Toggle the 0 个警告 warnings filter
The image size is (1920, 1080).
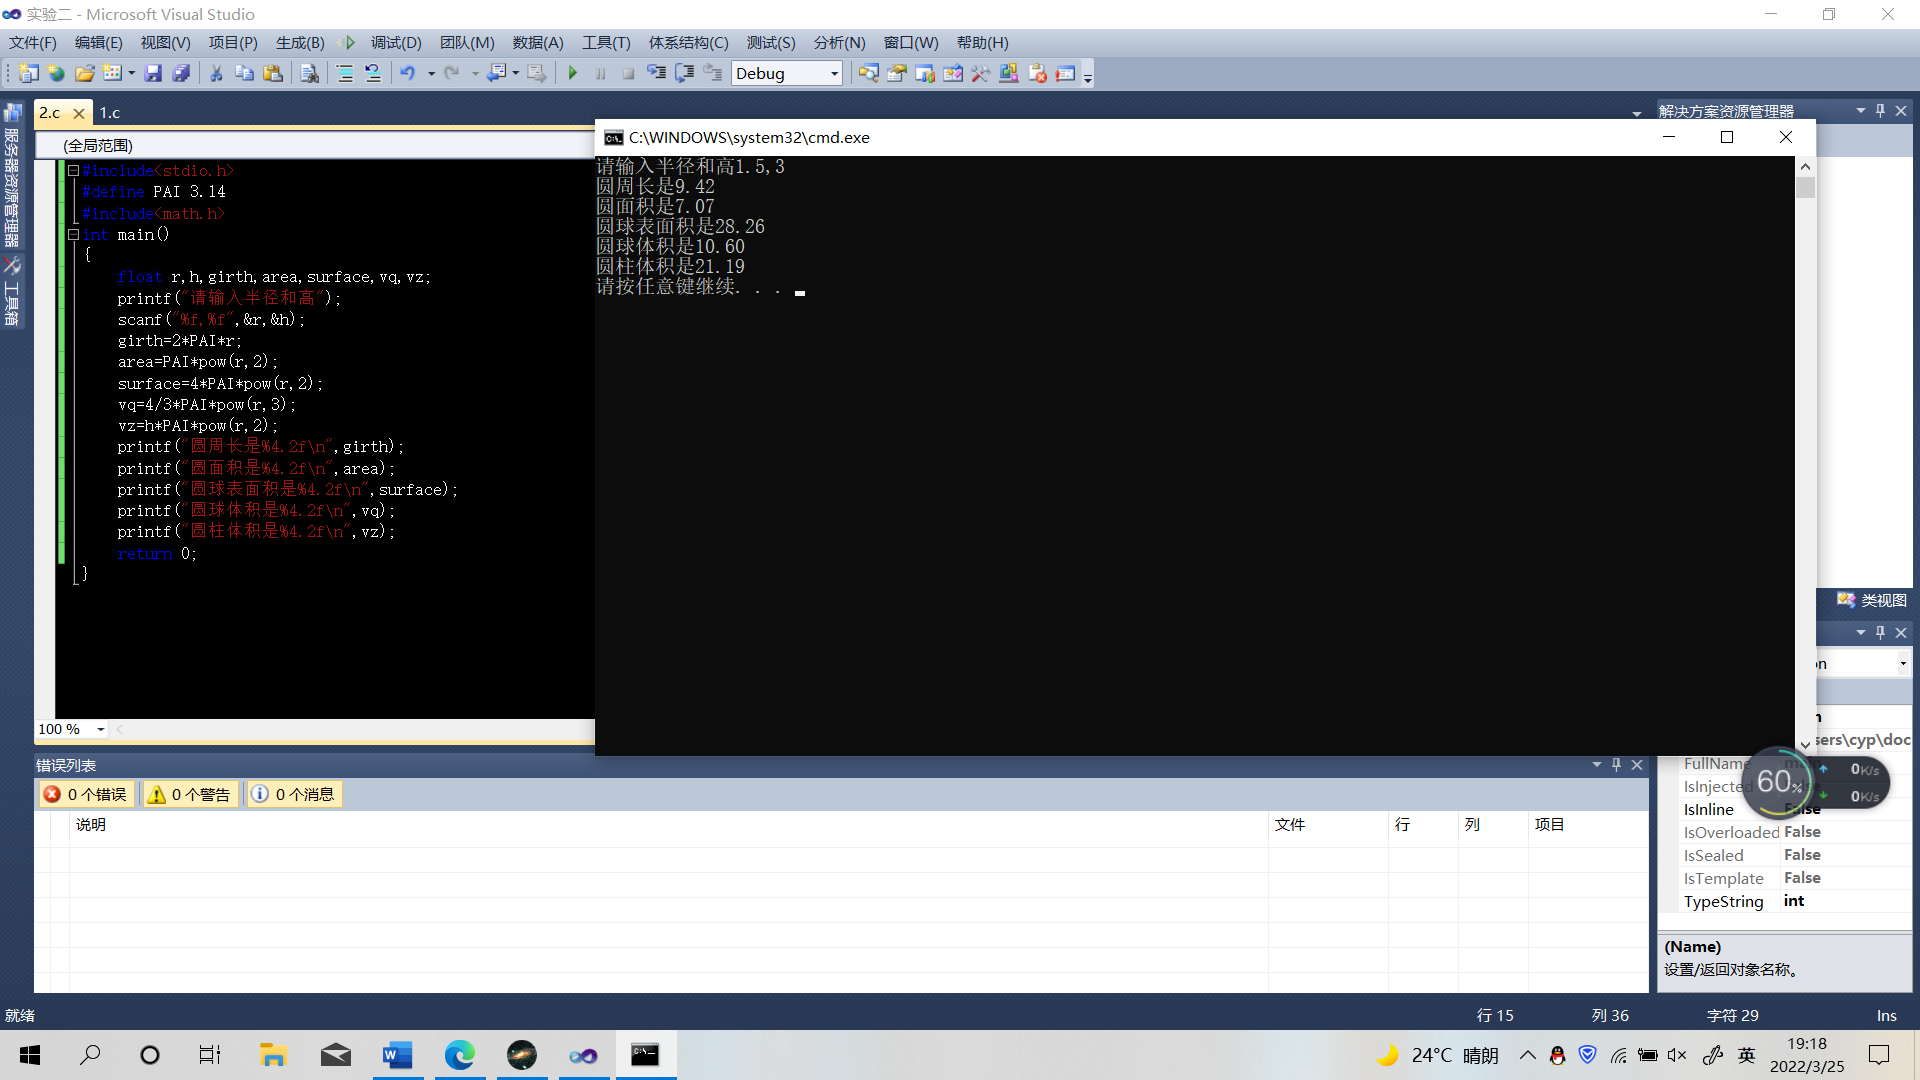click(x=190, y=794)
